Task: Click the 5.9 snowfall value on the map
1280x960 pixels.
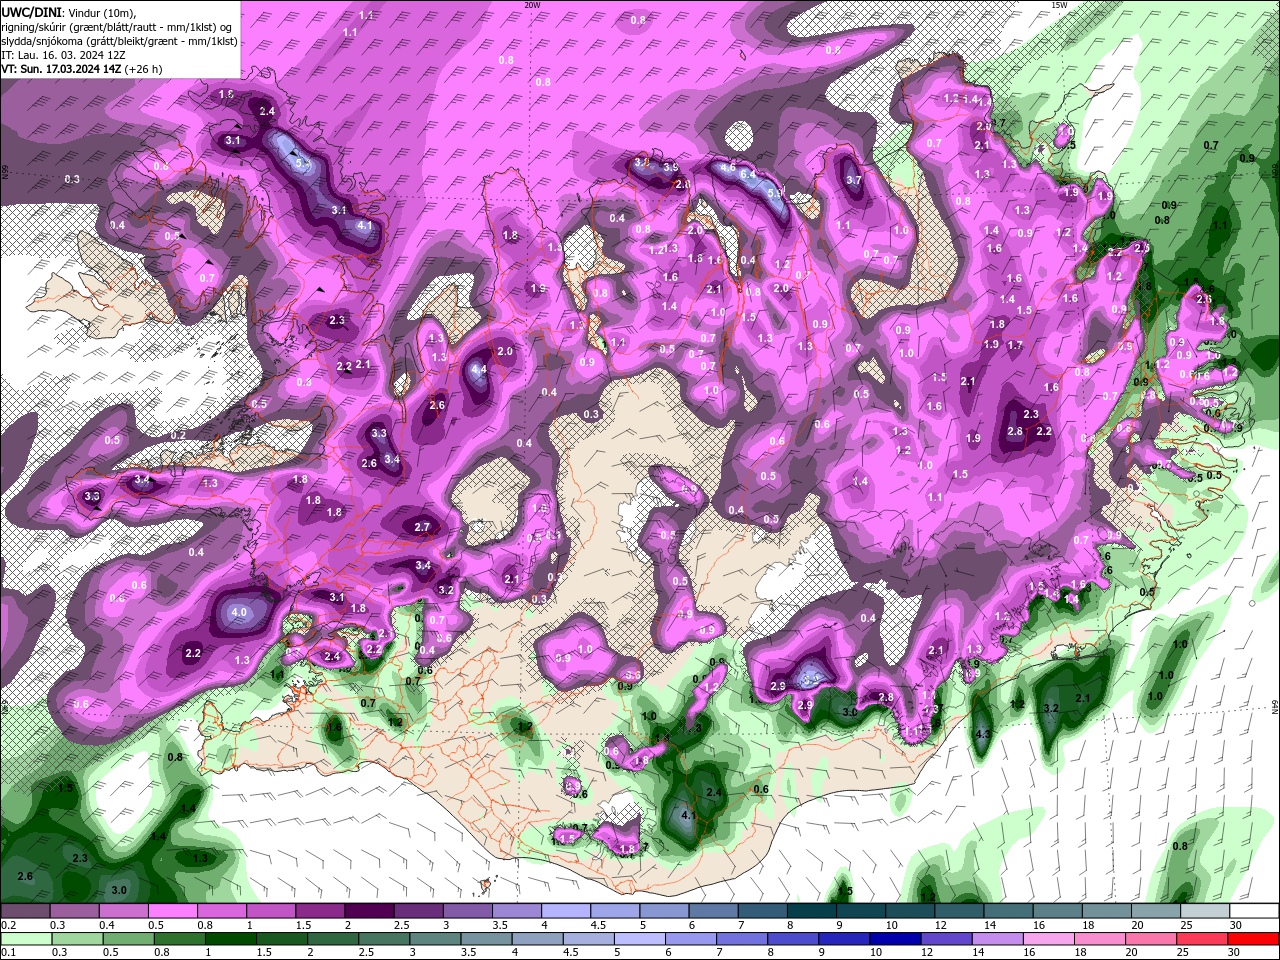Action: (x=774, y=192)
